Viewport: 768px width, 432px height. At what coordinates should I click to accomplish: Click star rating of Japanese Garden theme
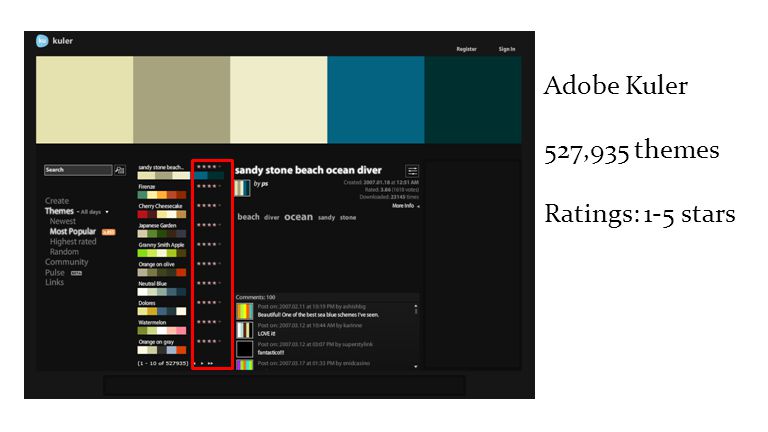point(209,225)
